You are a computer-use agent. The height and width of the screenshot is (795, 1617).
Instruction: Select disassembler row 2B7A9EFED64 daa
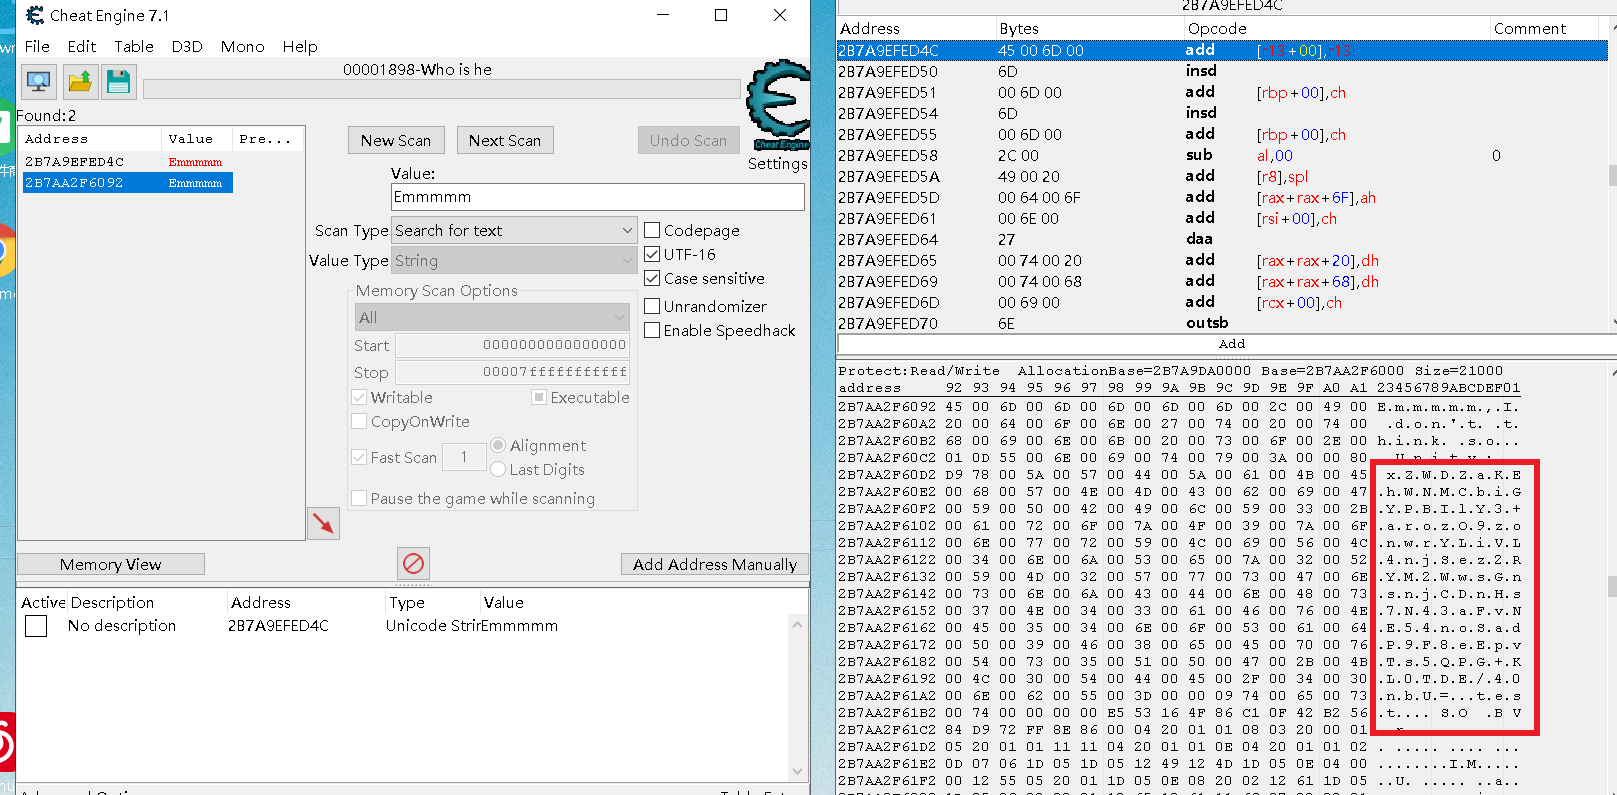pyautogui.click(x=1222, y=239)
